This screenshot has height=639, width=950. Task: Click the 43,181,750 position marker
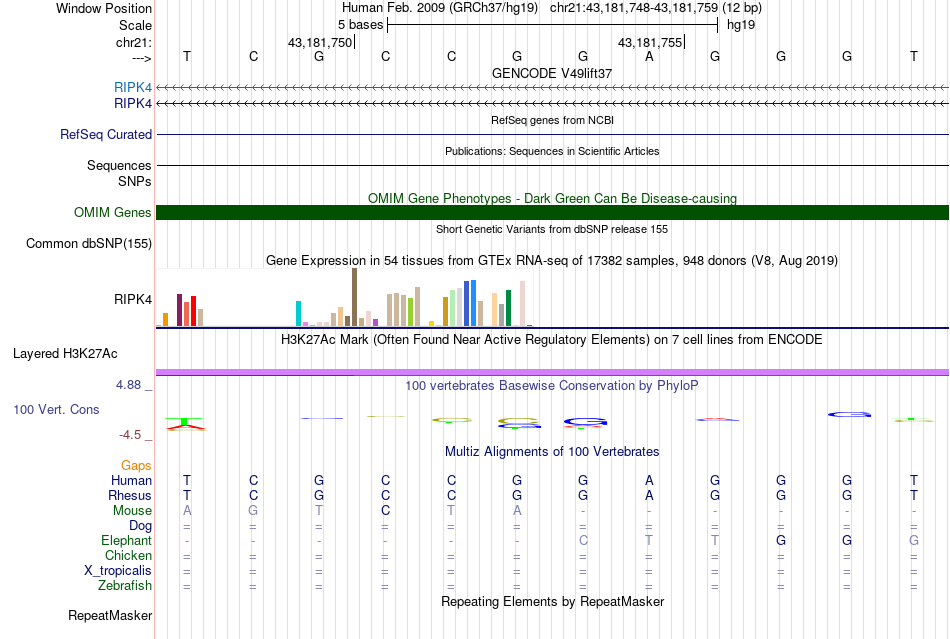pyautogui.click(x=320, y=42)
